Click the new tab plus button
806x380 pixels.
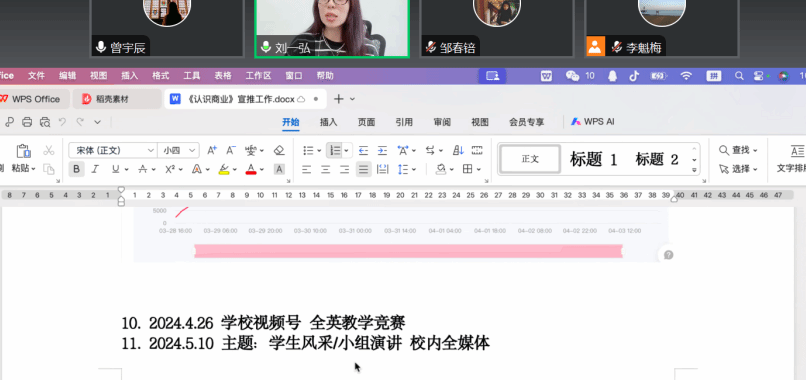click(x=338, y=99)
